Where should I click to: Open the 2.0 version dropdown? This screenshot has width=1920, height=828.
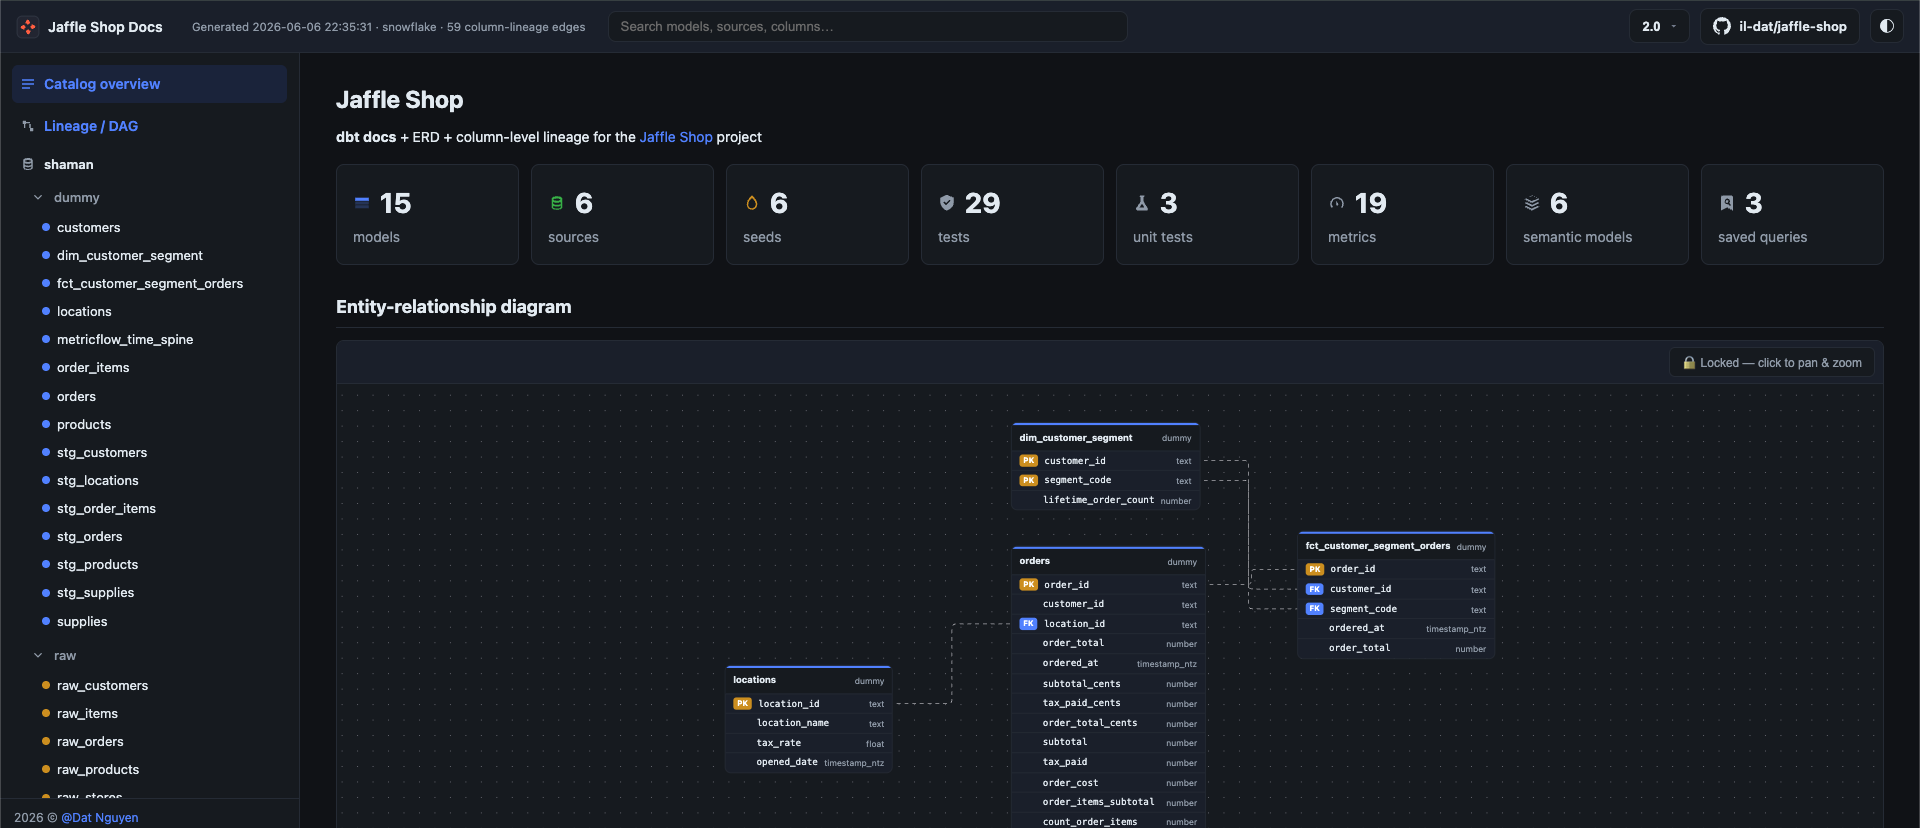(1659, 27)
